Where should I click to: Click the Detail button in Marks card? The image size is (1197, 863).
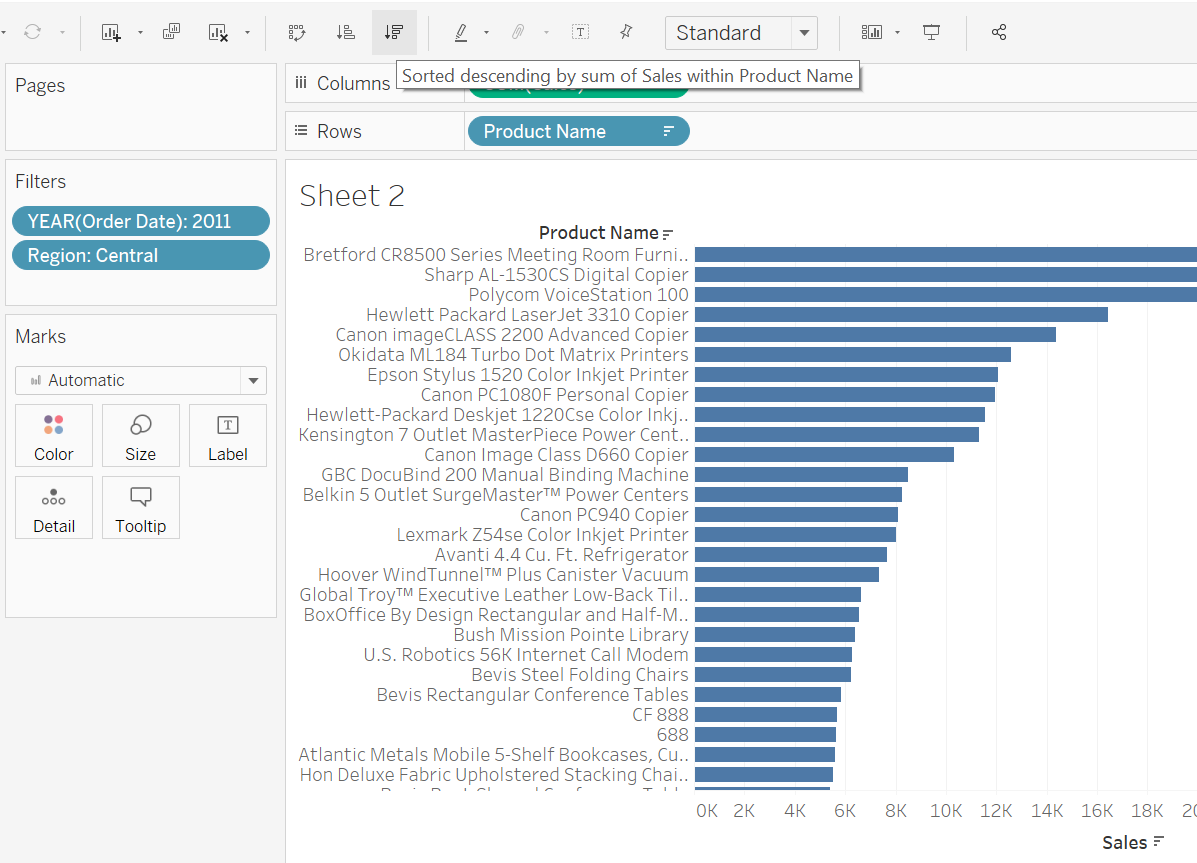click(x=53, y=508)
